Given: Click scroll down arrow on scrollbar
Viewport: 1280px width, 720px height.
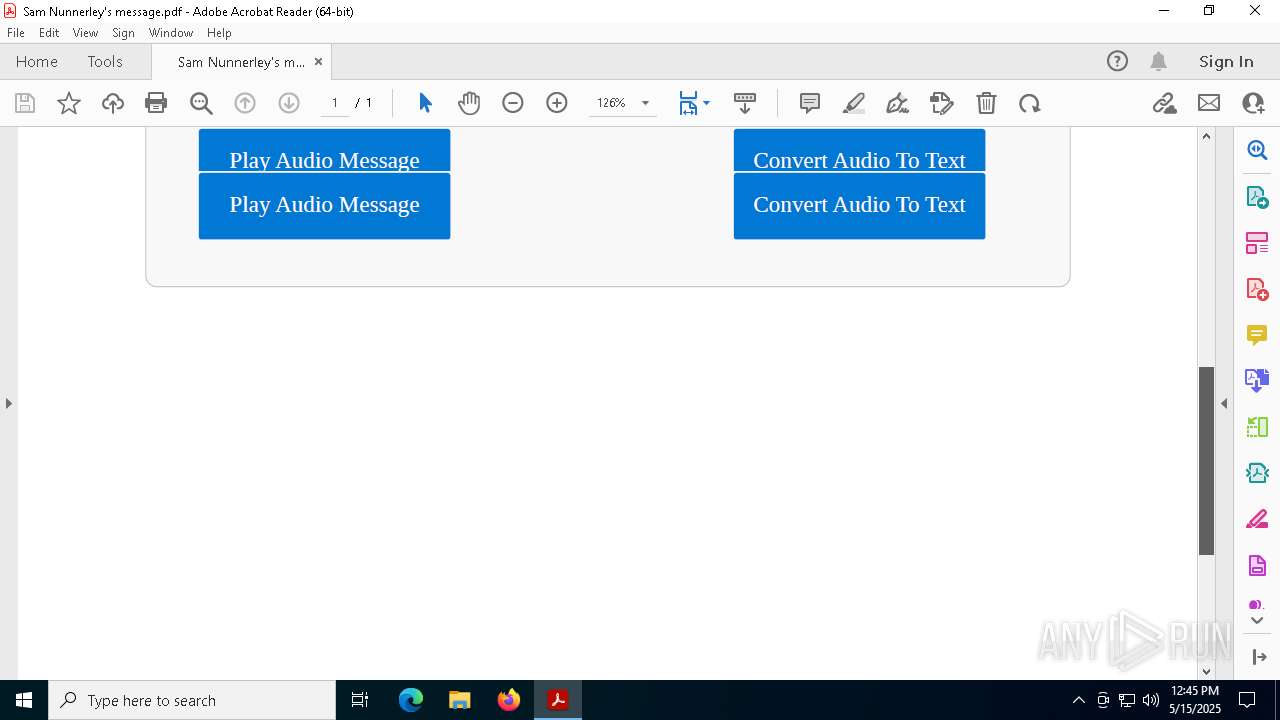Looking at the screenshot, I should coord(1206,671).
